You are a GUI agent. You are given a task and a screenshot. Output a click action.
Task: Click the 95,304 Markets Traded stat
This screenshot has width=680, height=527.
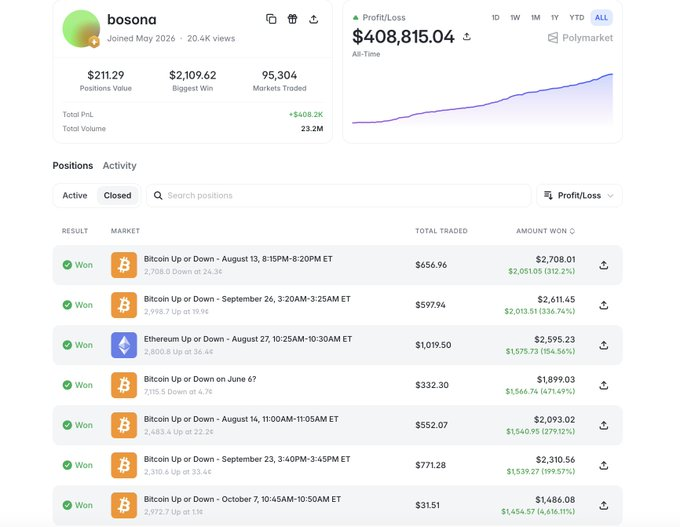click(x=279, y=75)
